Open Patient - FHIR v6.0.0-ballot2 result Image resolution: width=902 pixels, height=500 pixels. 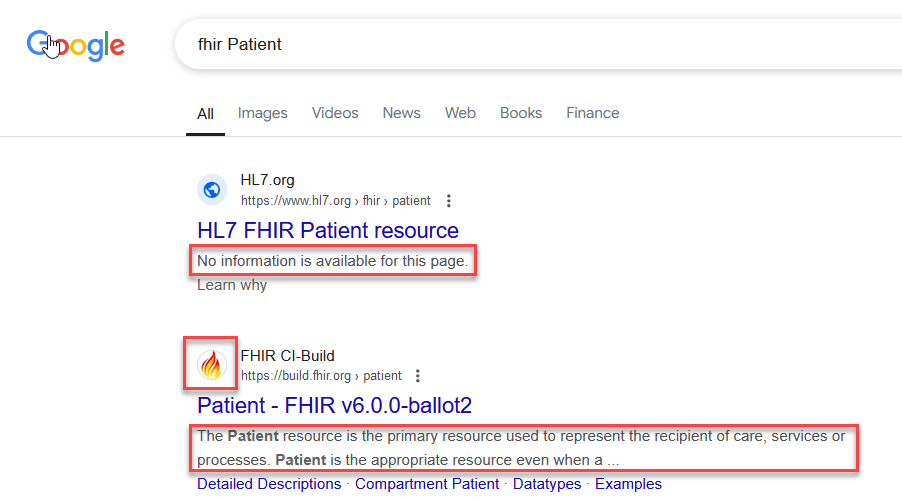[x=334, y=405]
